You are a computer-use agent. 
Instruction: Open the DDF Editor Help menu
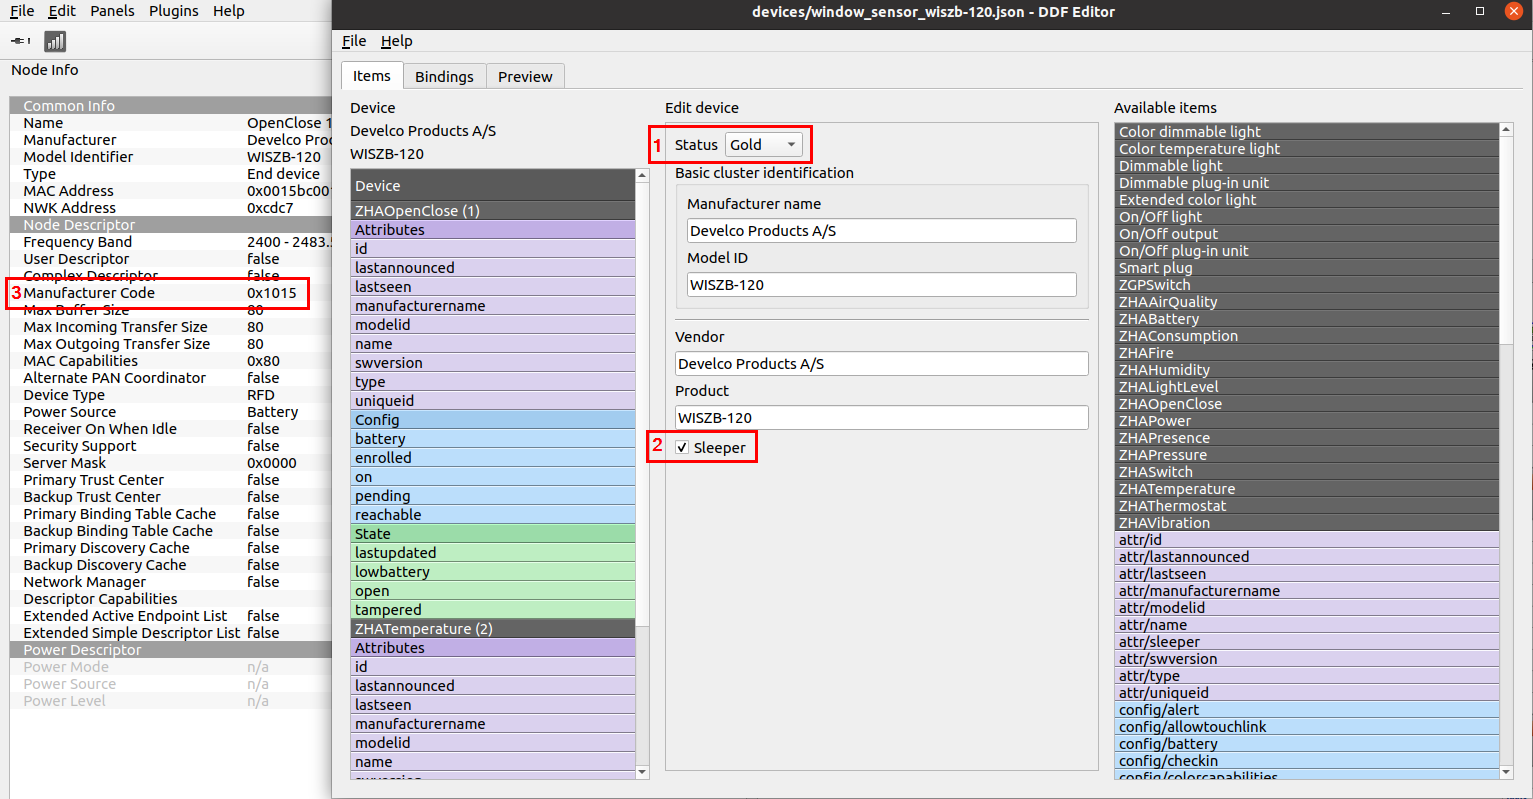[x=396, y=41]
